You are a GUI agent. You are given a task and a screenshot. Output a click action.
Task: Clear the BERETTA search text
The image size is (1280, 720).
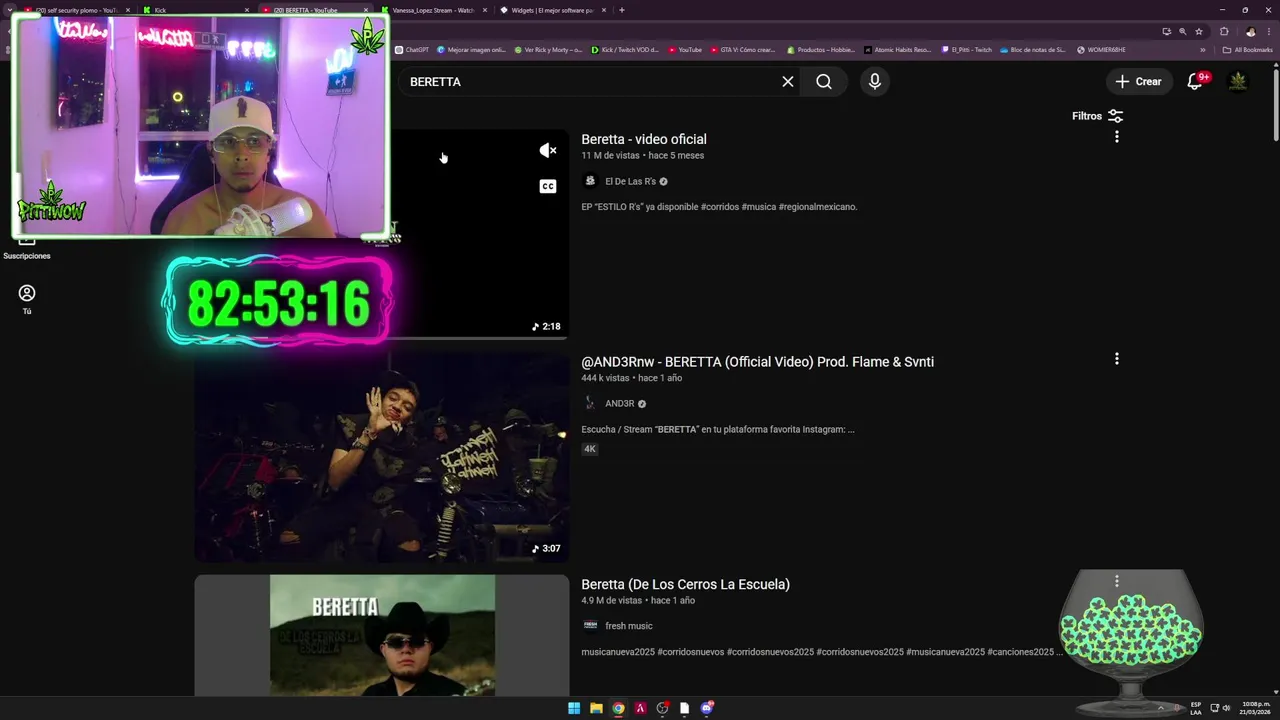pyautogui.click(x=788, y=82)
